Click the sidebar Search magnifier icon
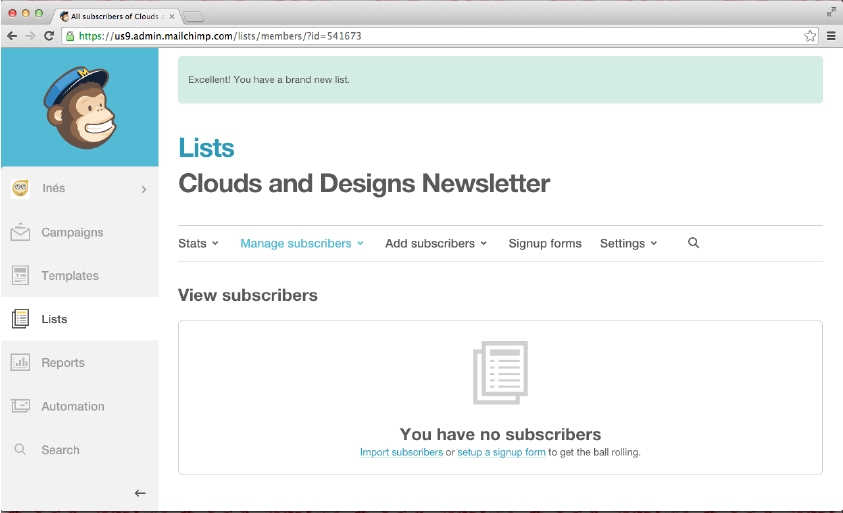Screen dimensions: 843x513 20,450
